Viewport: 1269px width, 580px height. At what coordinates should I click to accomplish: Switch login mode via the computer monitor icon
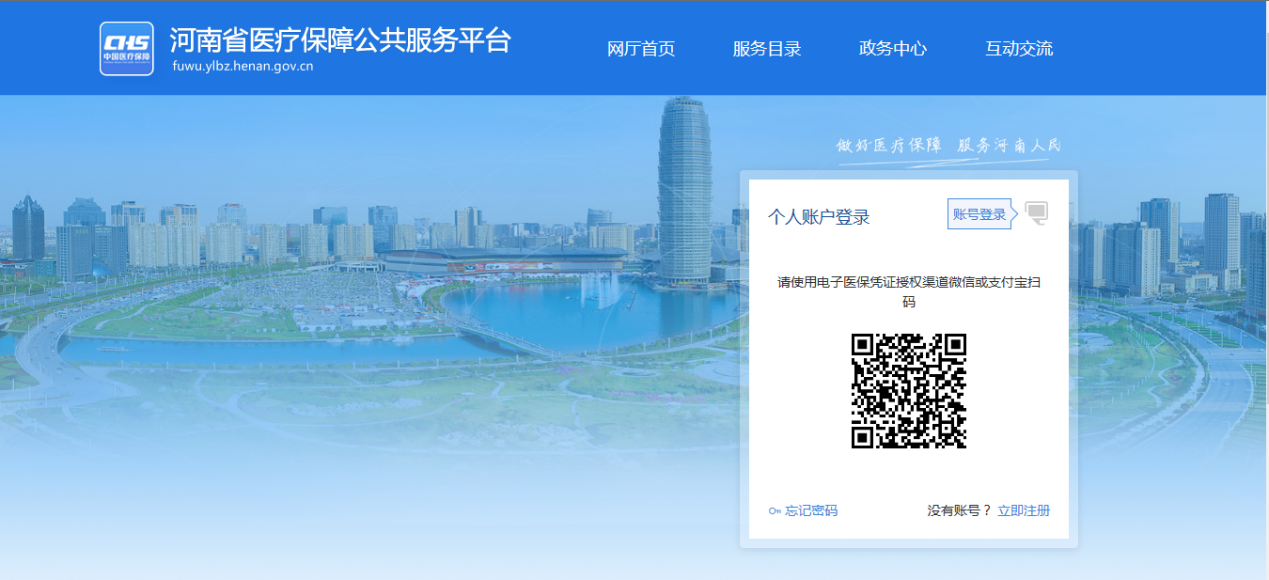click(1036, 214)
